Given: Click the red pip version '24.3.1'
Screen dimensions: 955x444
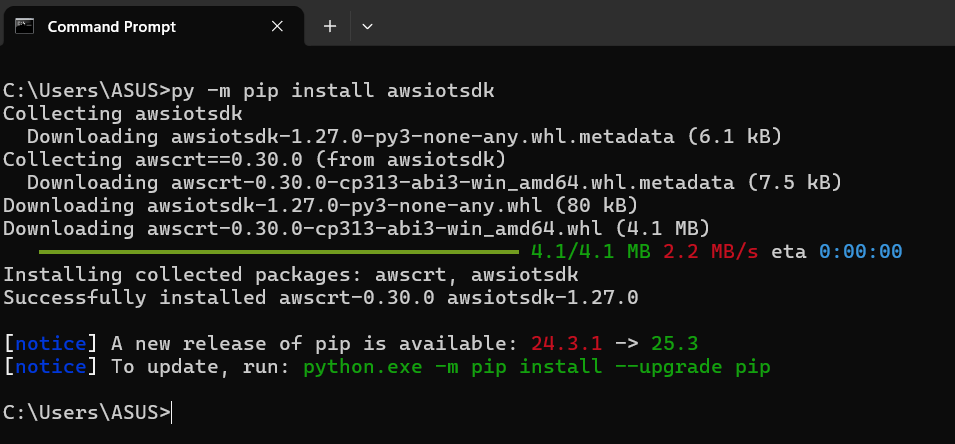Looking at the screenshot, I should 566,343.
